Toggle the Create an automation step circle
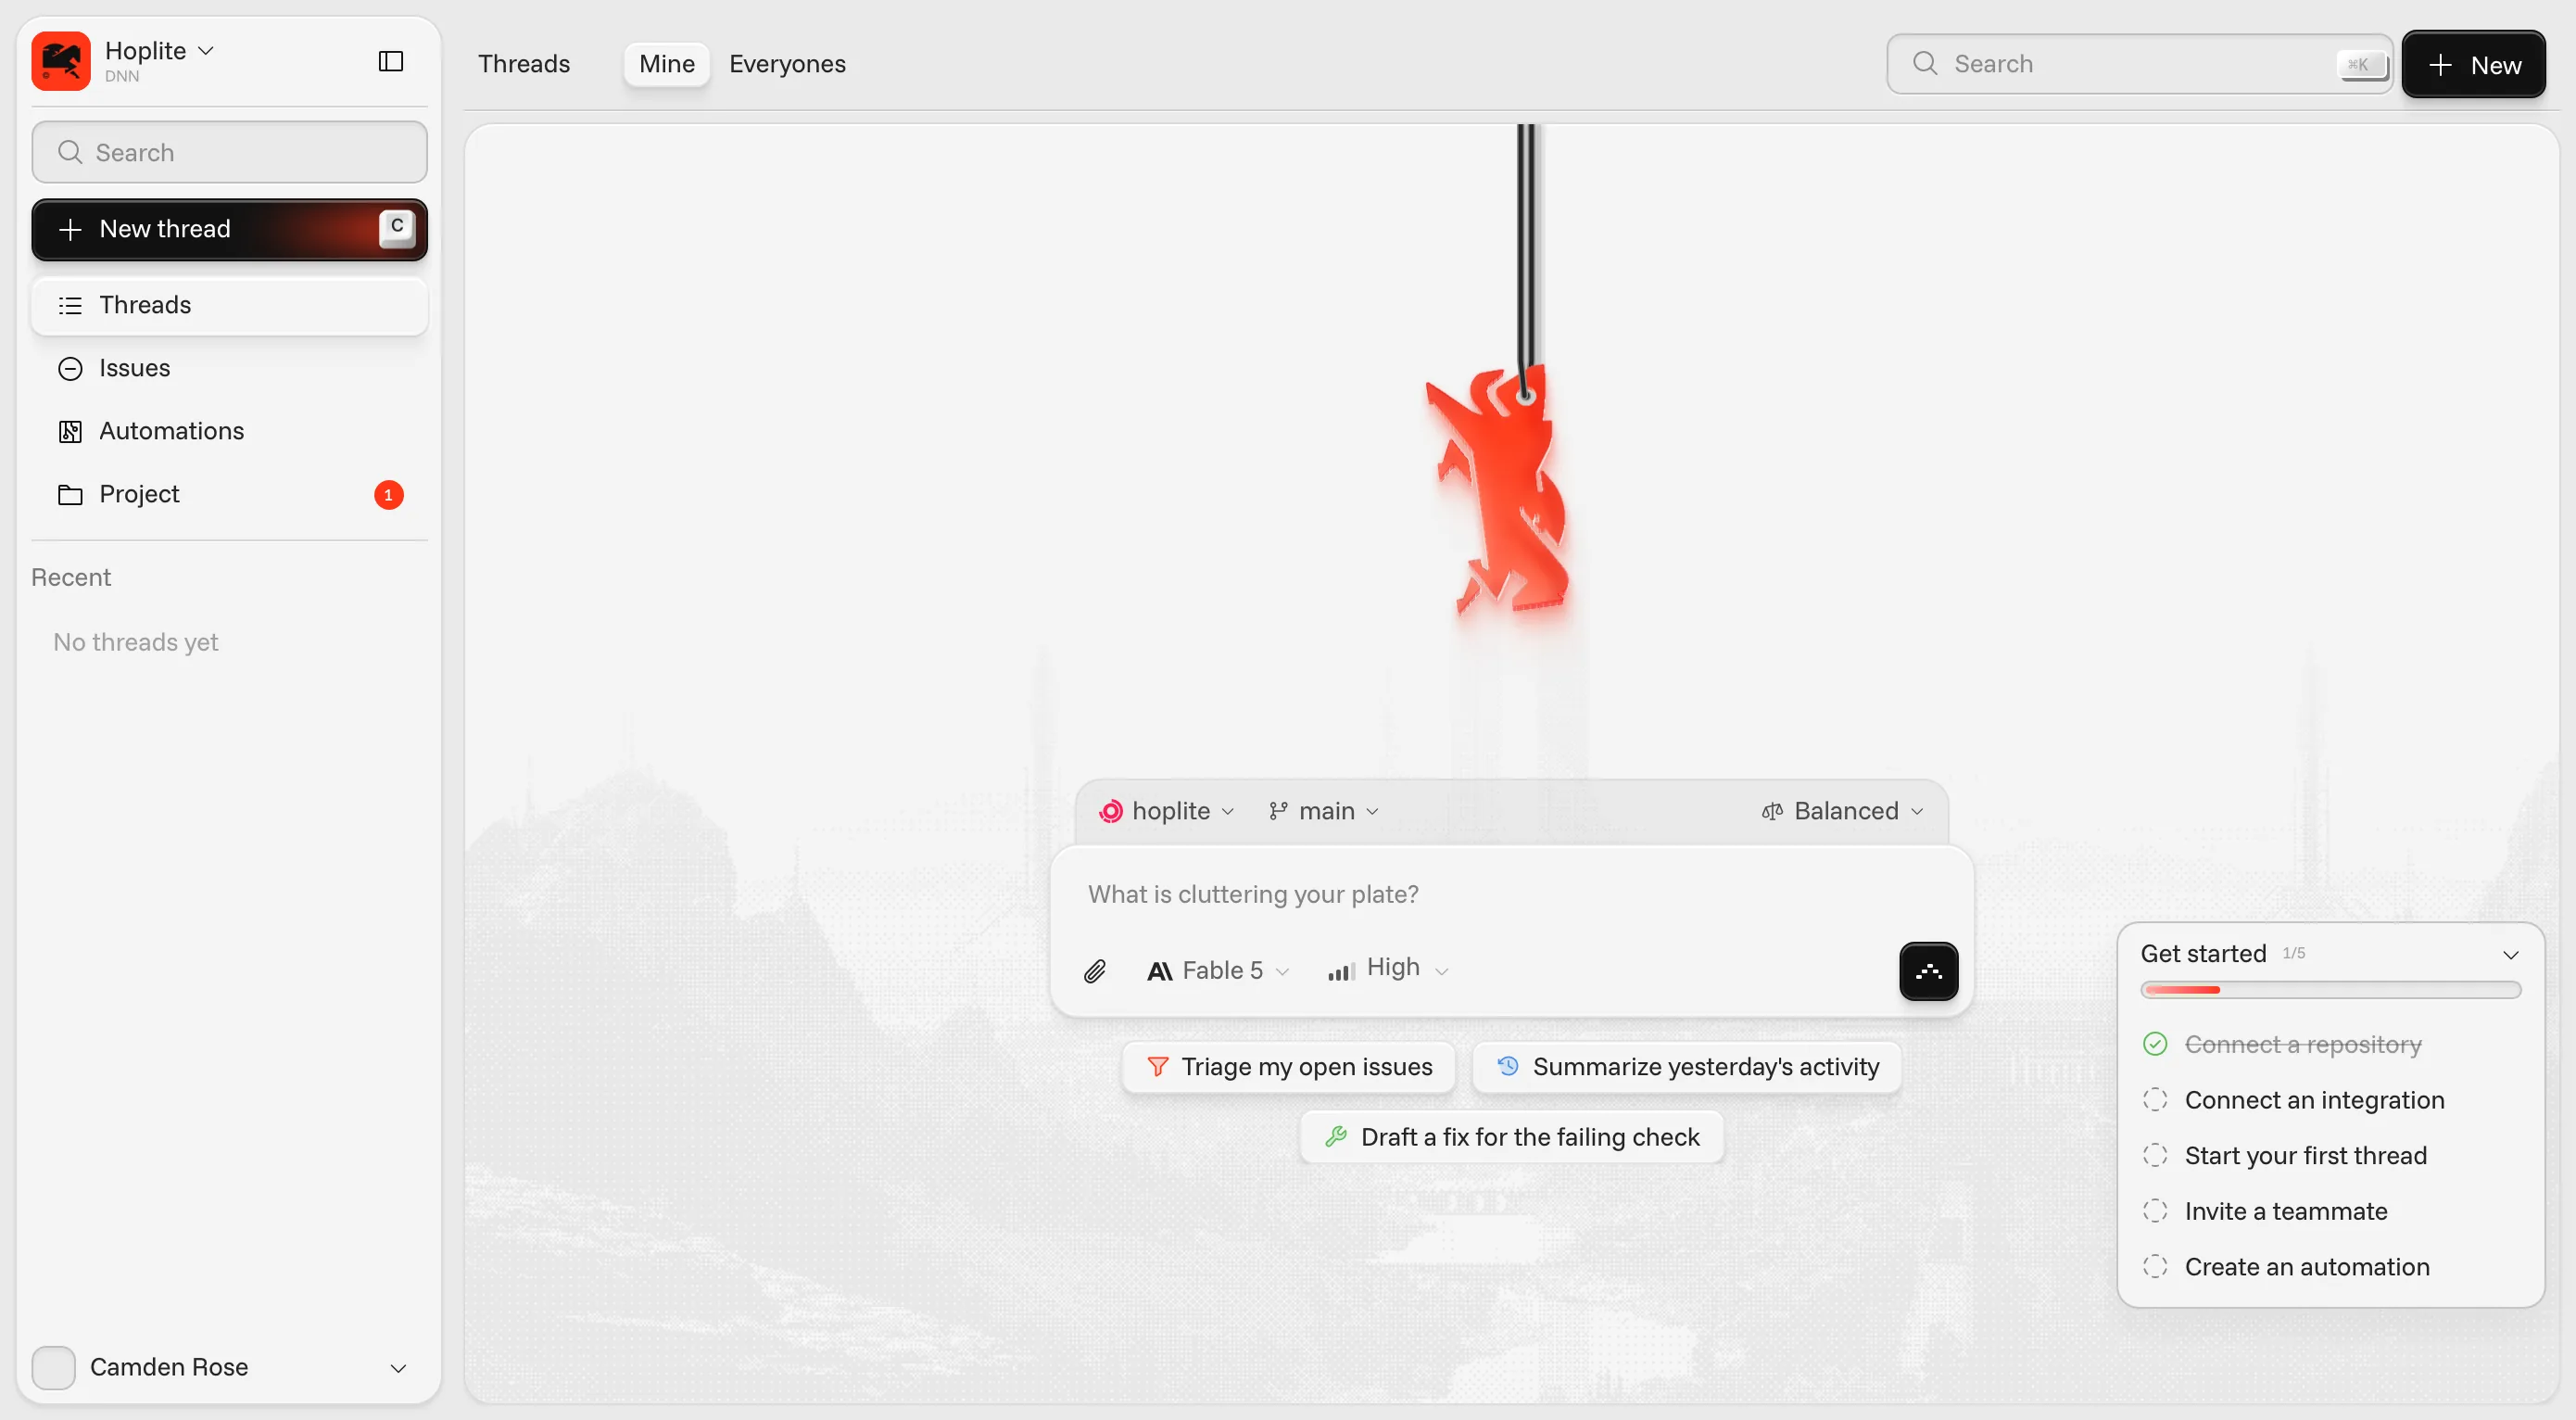Viewport: 2576px width, 1420px height. (x=2155, y=1267)
